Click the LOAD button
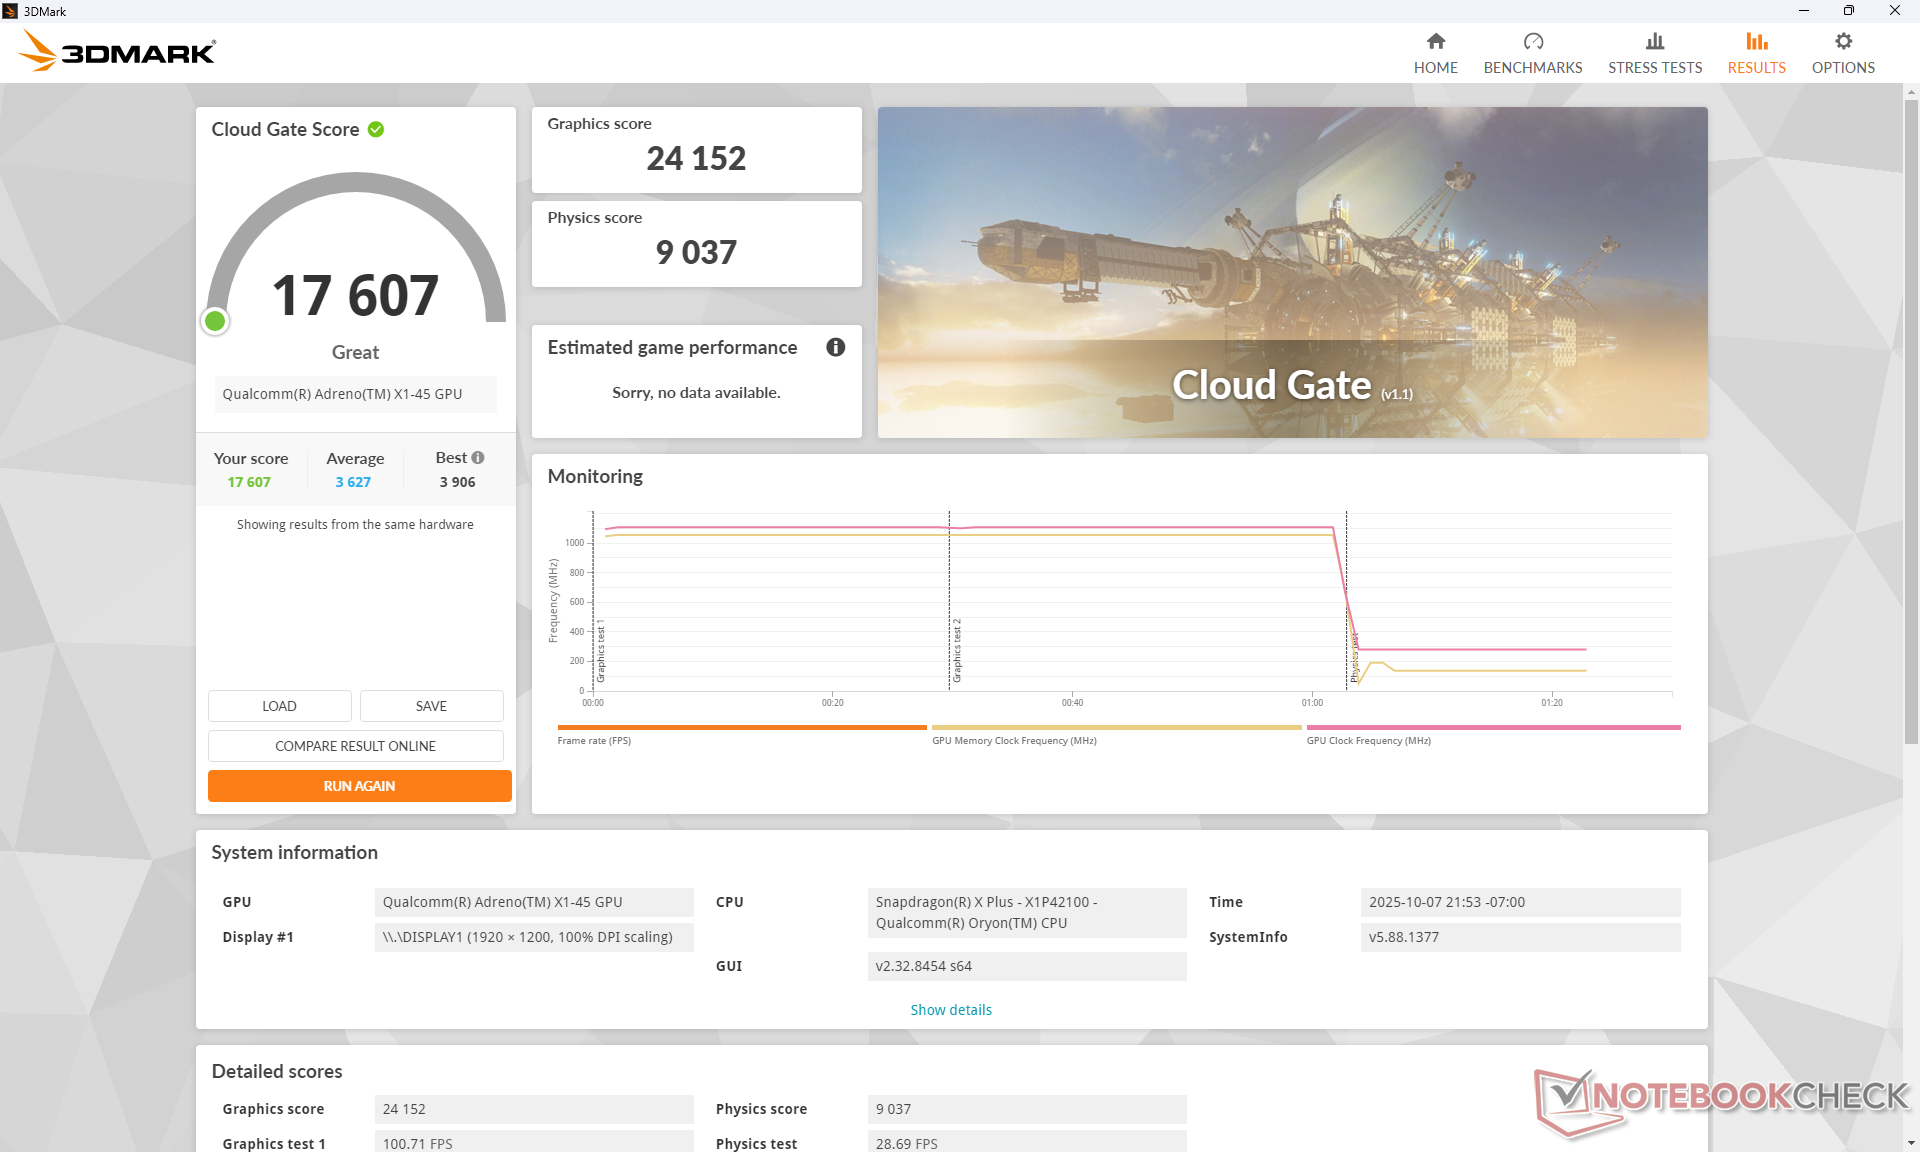1920x1152 pixels. coord(279,706)
